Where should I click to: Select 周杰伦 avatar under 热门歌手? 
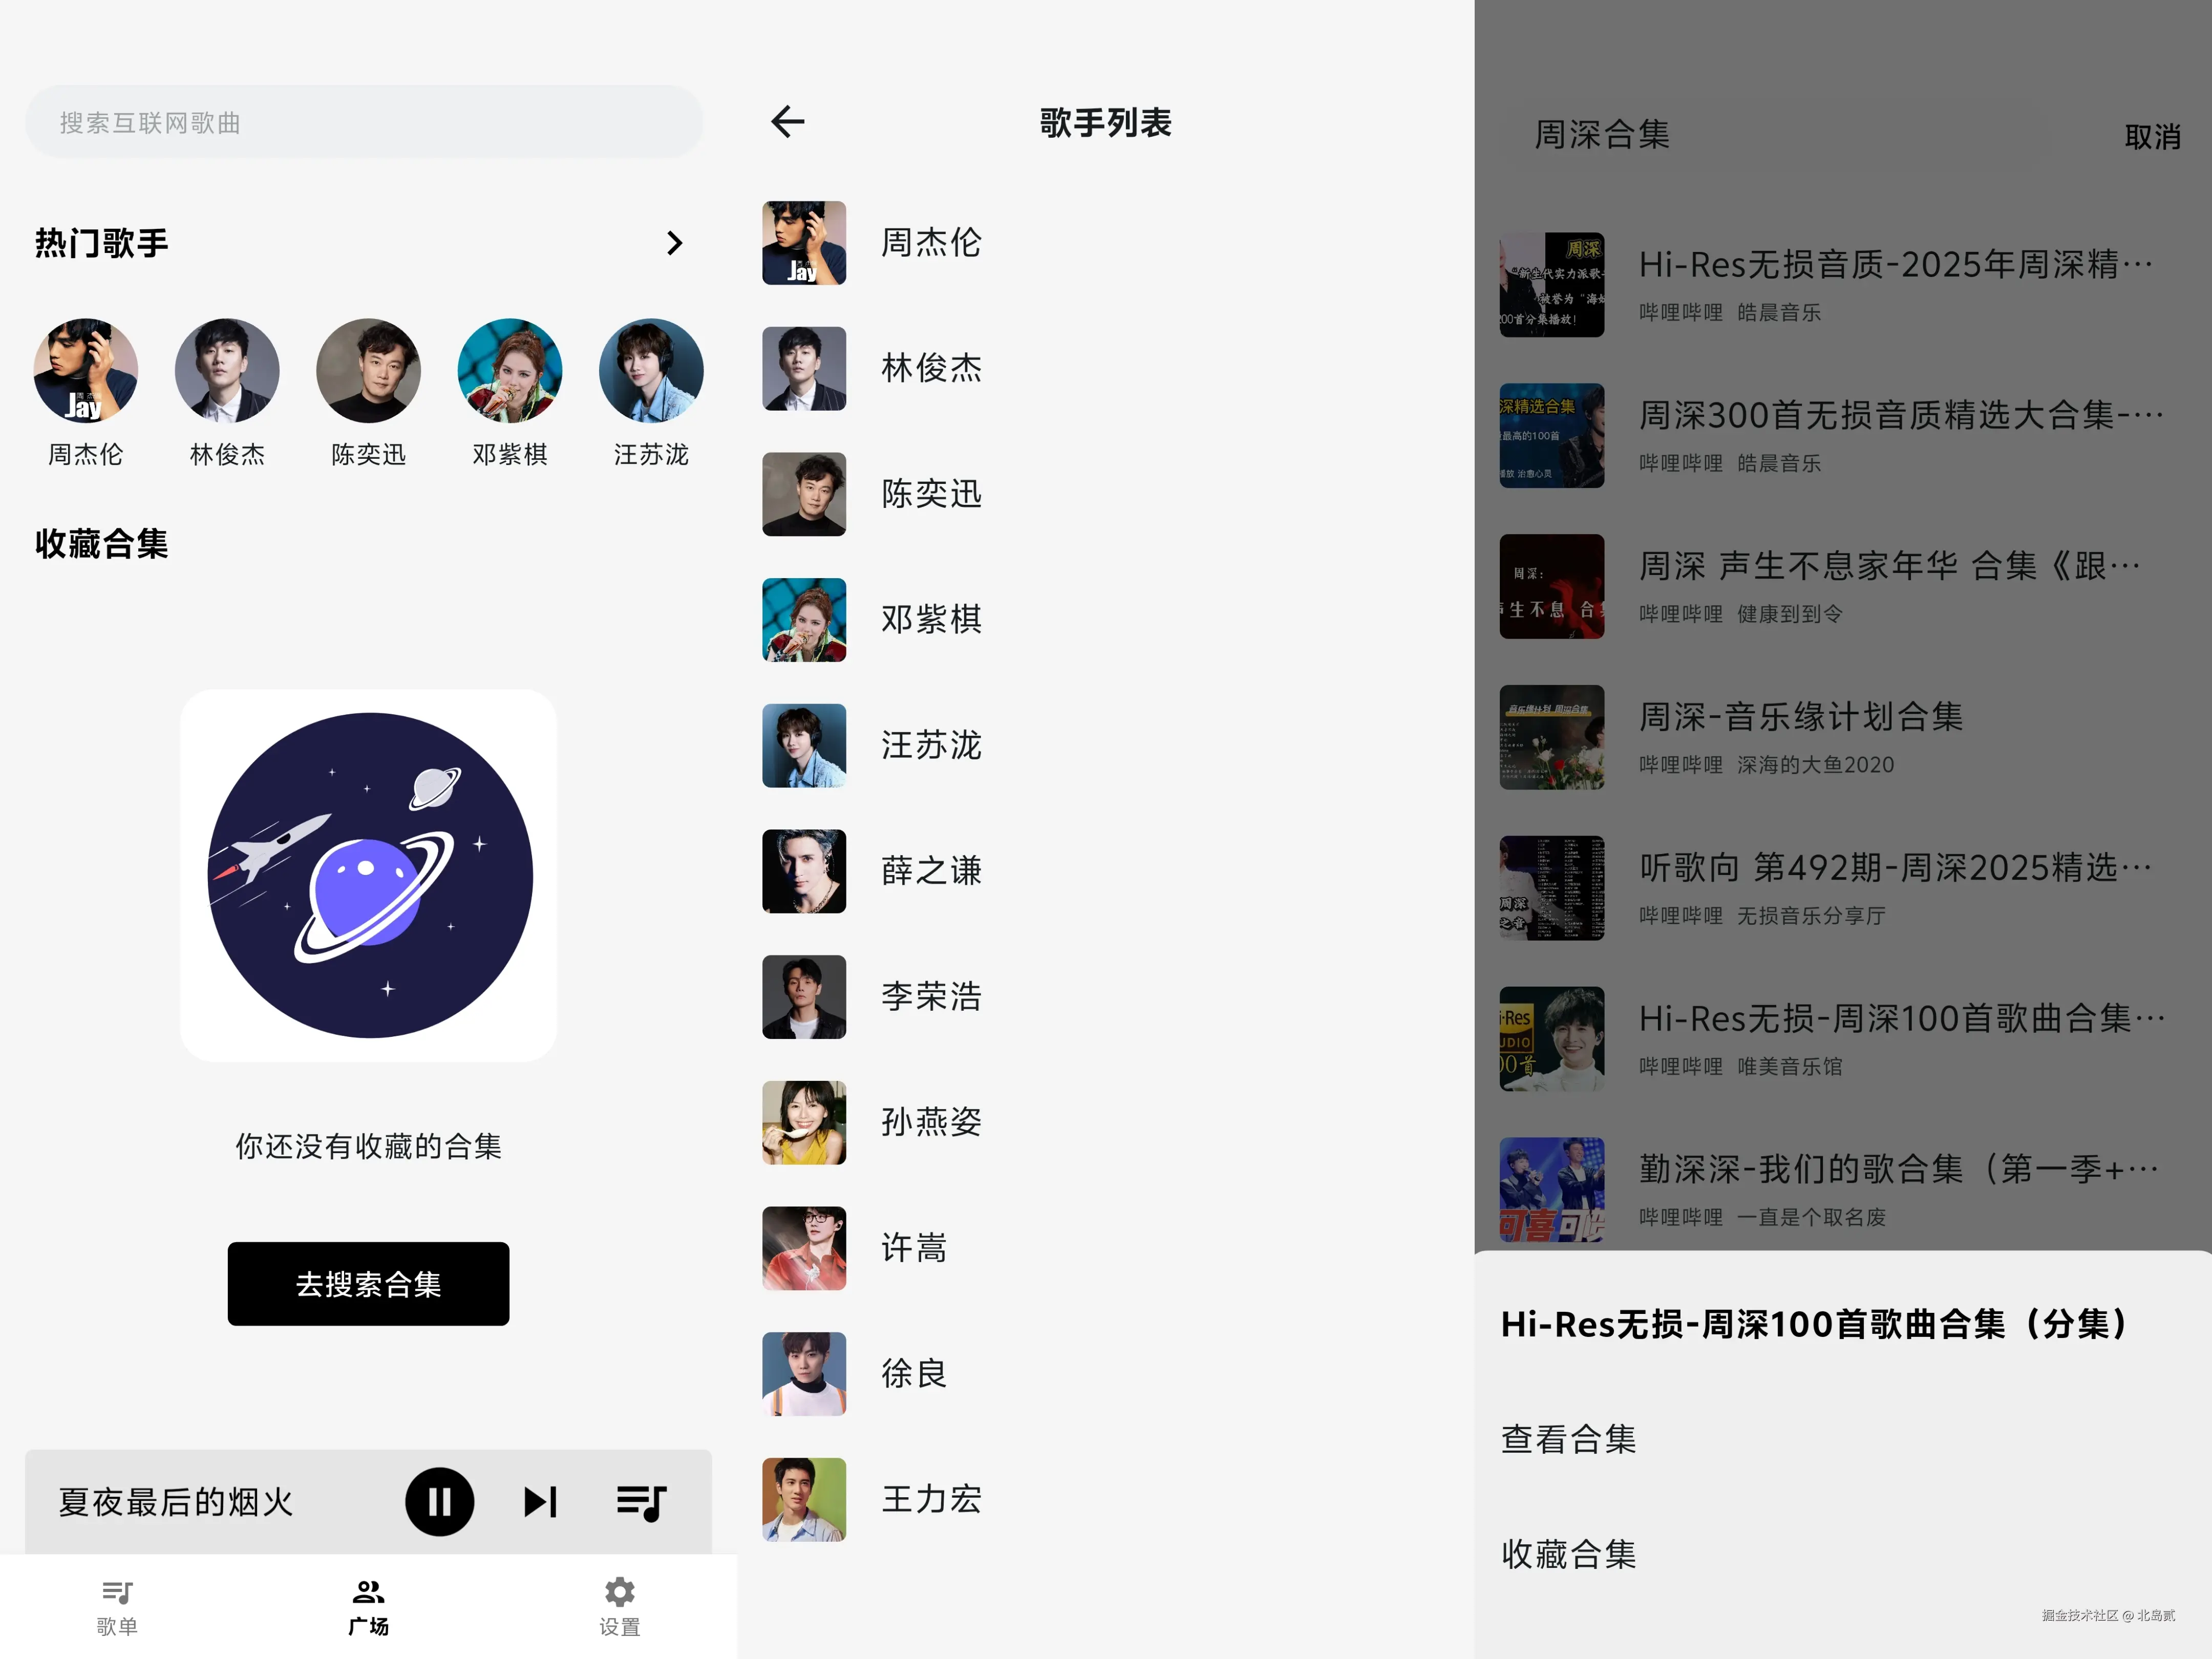pyautogui.click(x=86, y=370)
